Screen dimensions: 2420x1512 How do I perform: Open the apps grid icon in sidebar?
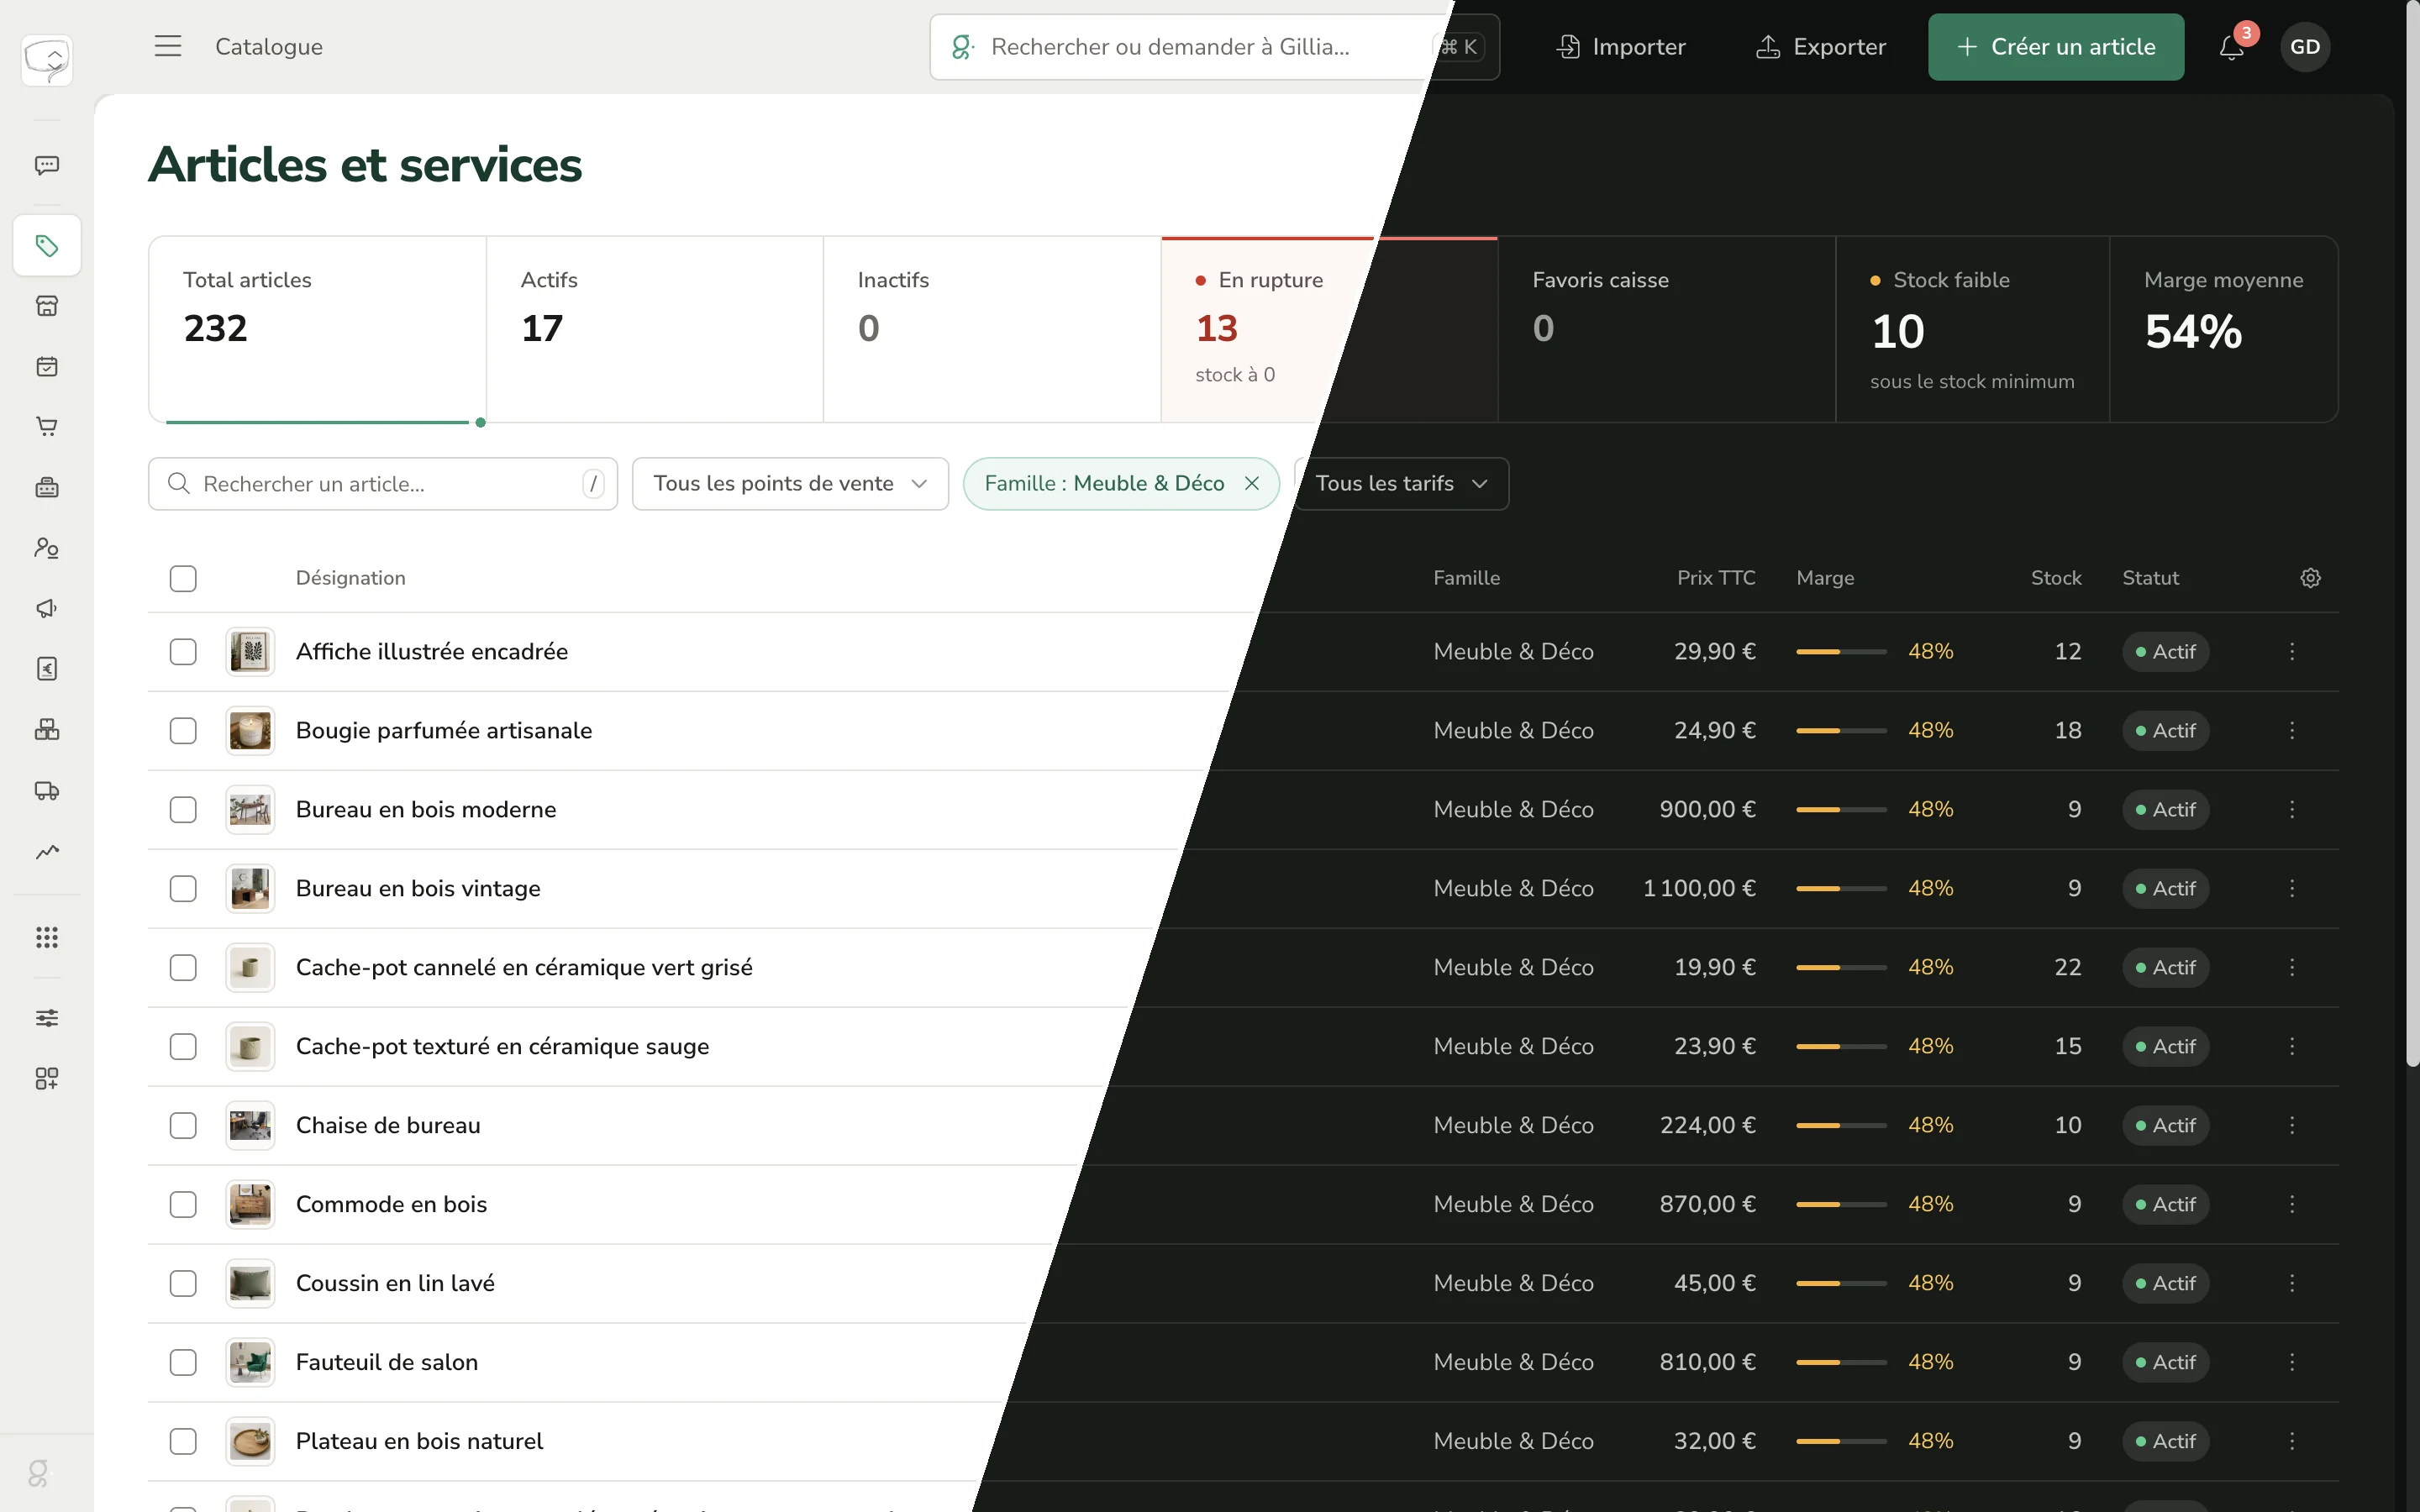pos(47,937)
